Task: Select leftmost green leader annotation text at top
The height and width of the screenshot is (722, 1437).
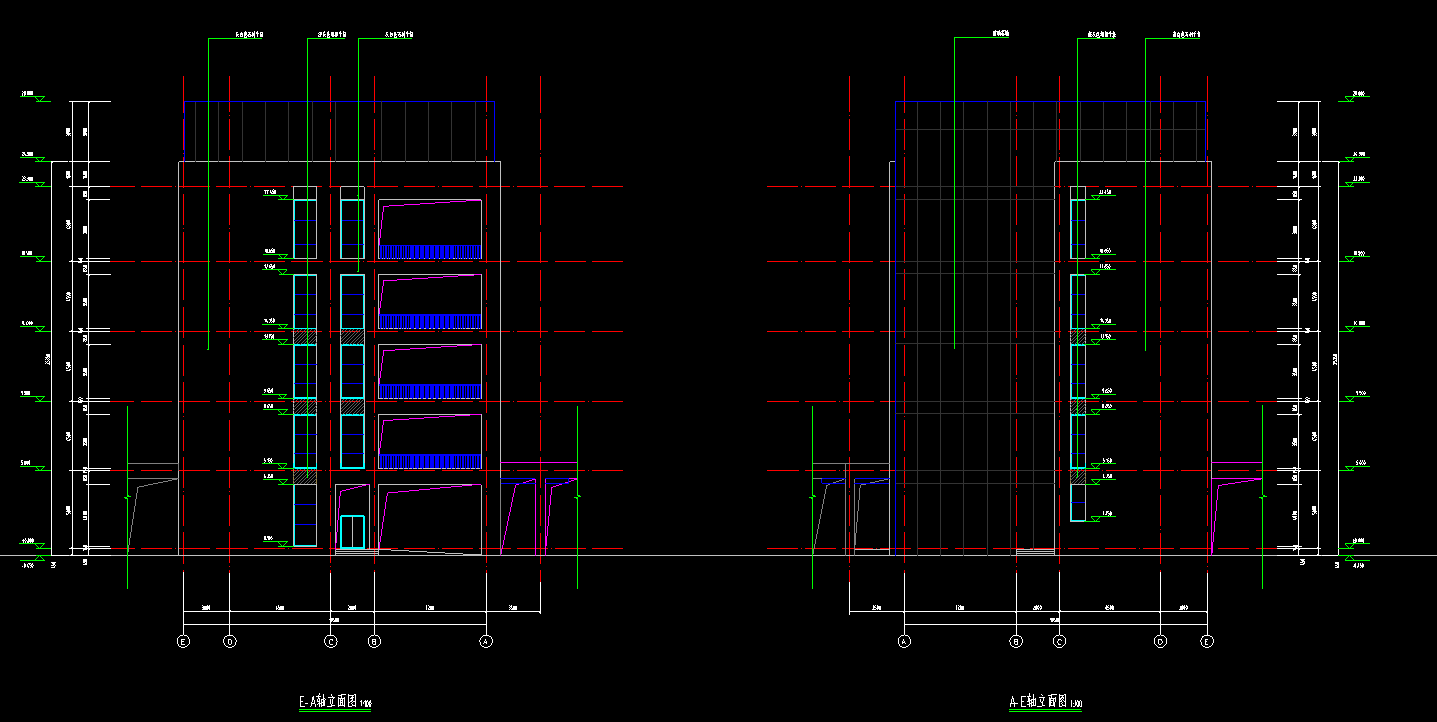Action: tap(249, 35)
